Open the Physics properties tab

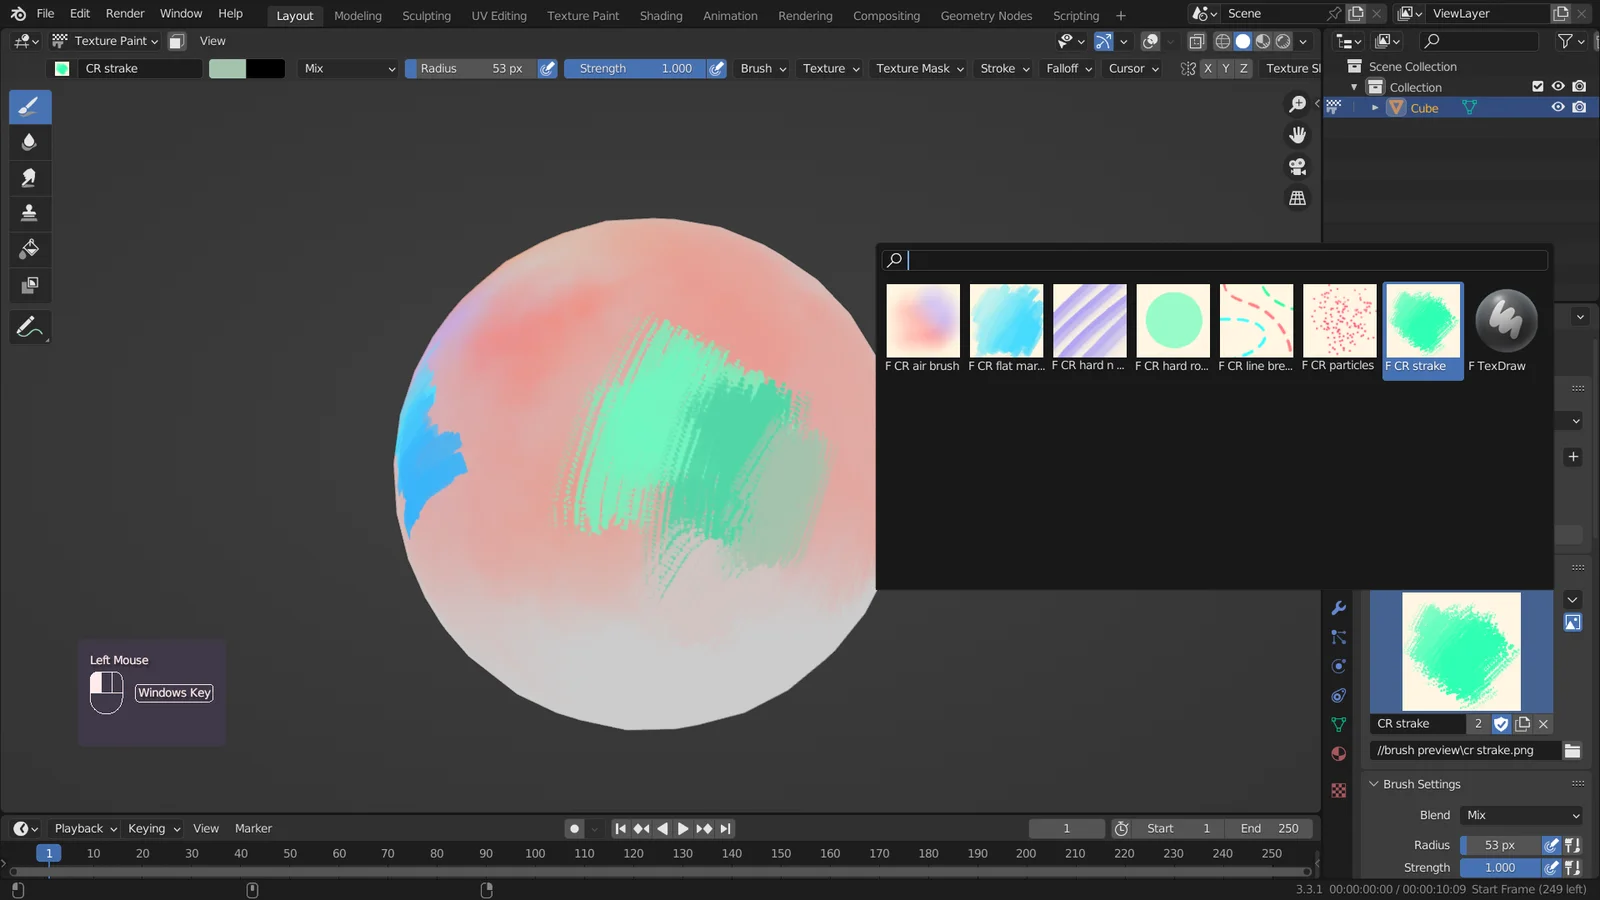1338,666
